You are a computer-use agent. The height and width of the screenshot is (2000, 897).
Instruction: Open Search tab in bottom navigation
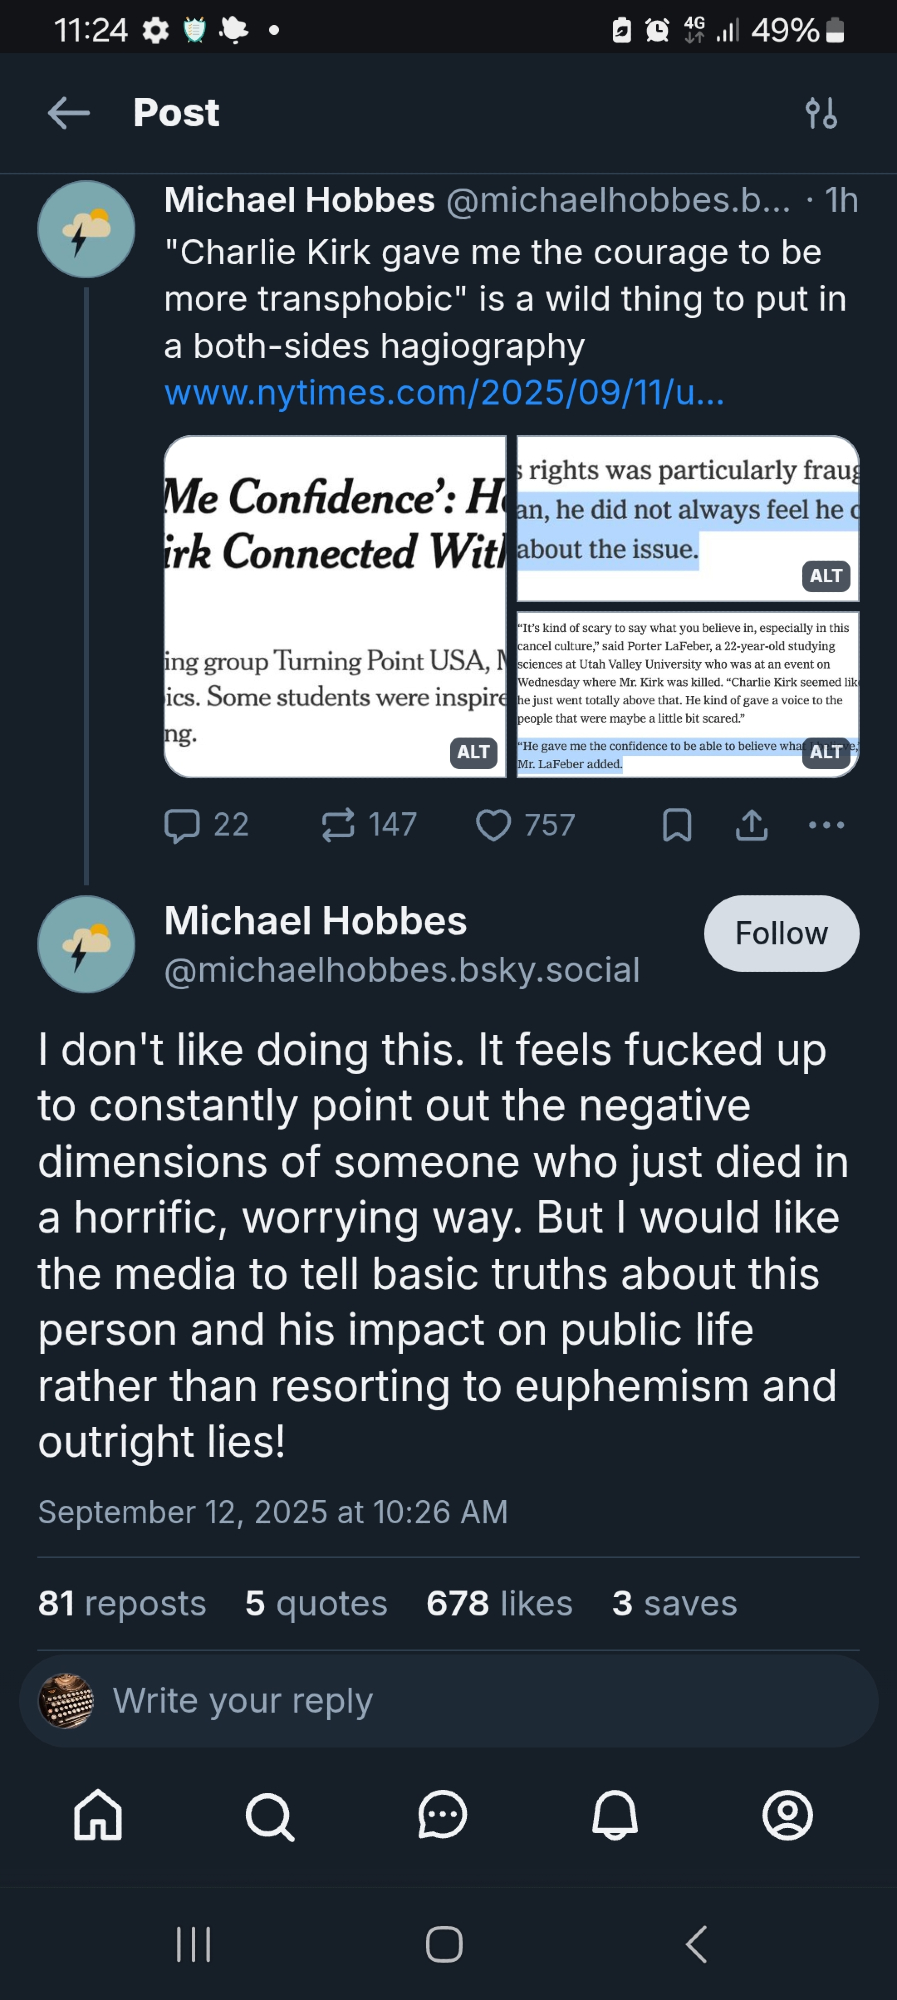tap(270, 1815)
